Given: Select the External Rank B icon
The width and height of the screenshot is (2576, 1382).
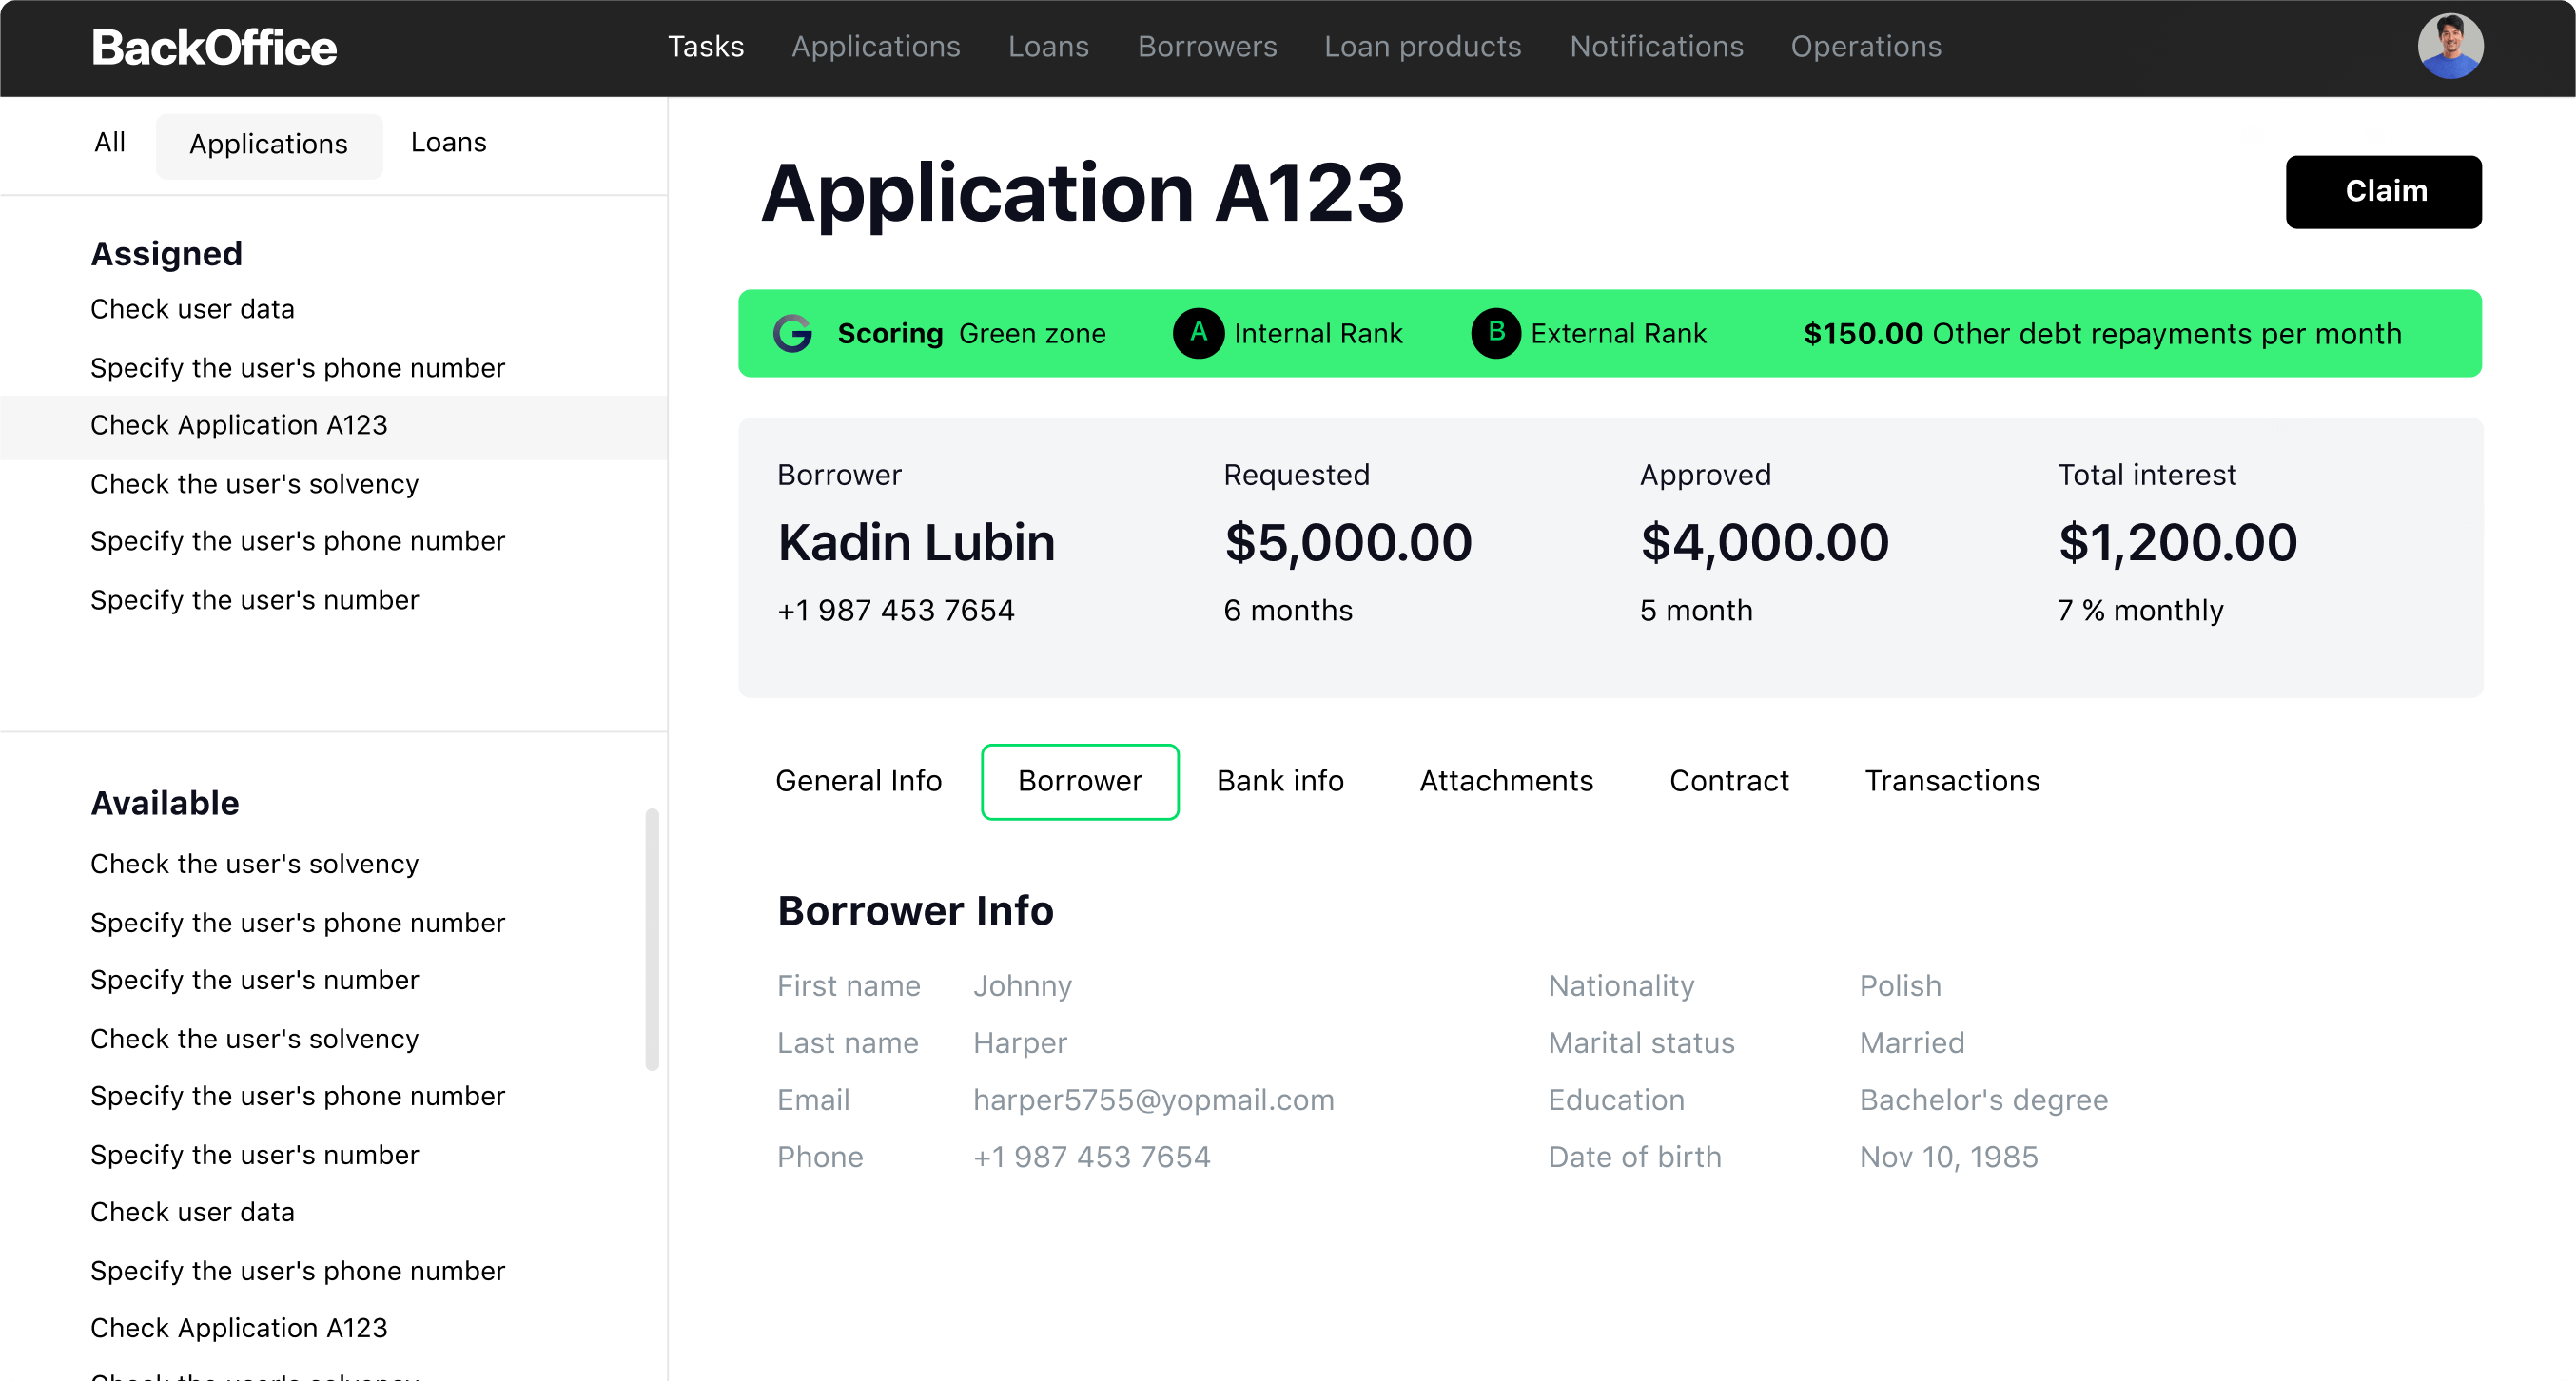Looking at the screenshot, I should [1494, 332].
